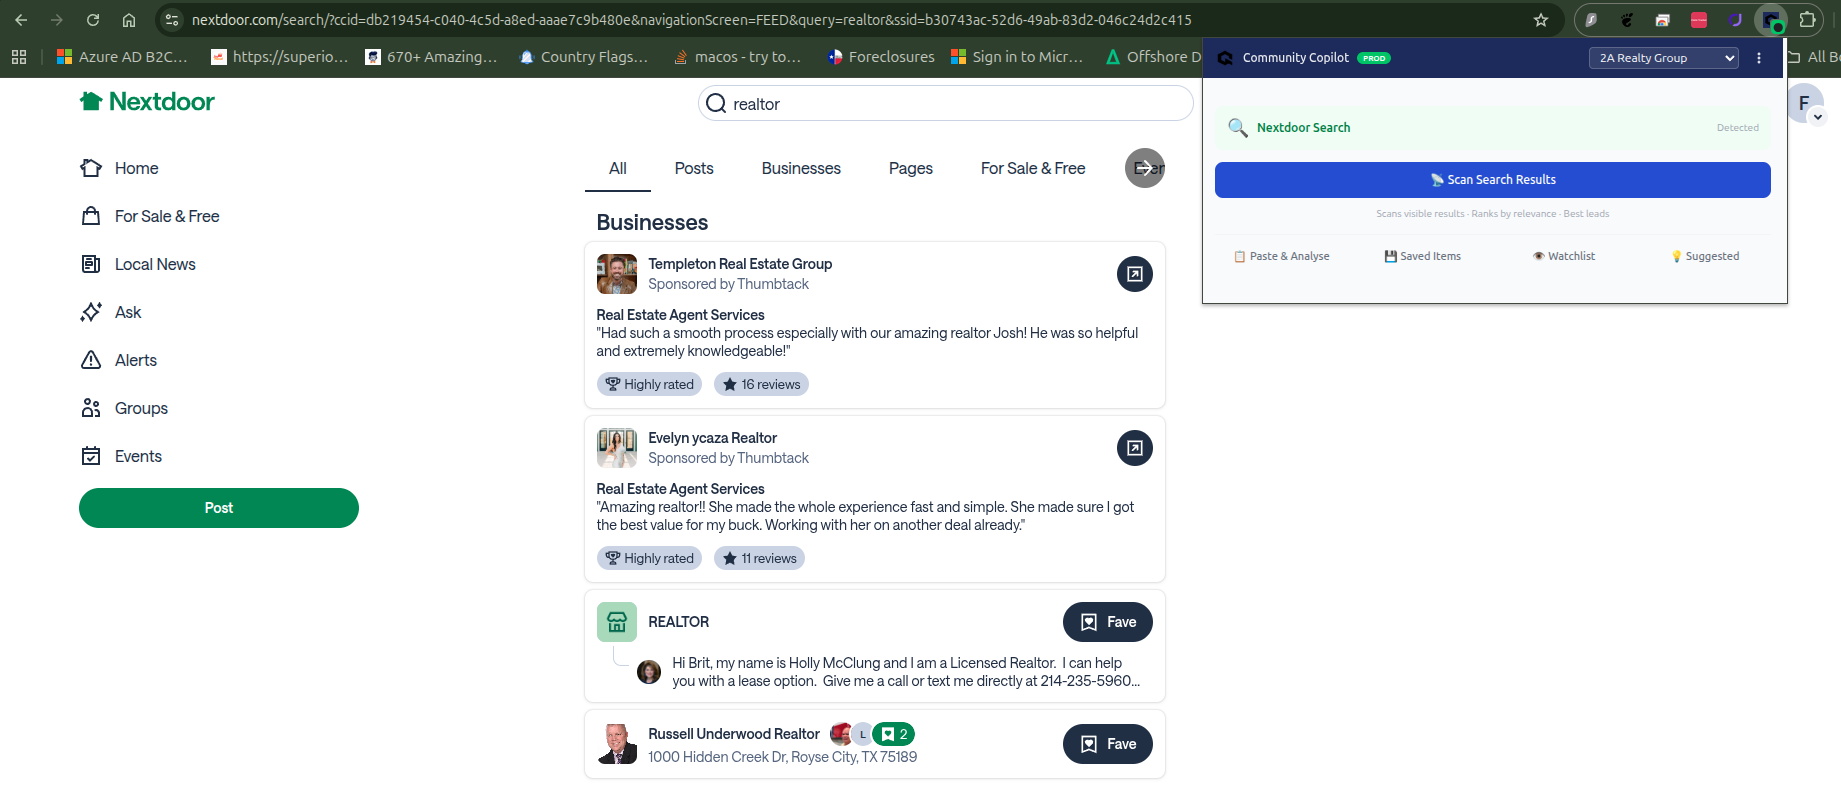The width and height of the screenshot is (1841, 794).
Task: Click the 11 reviews badge
Action: [759, 558]
